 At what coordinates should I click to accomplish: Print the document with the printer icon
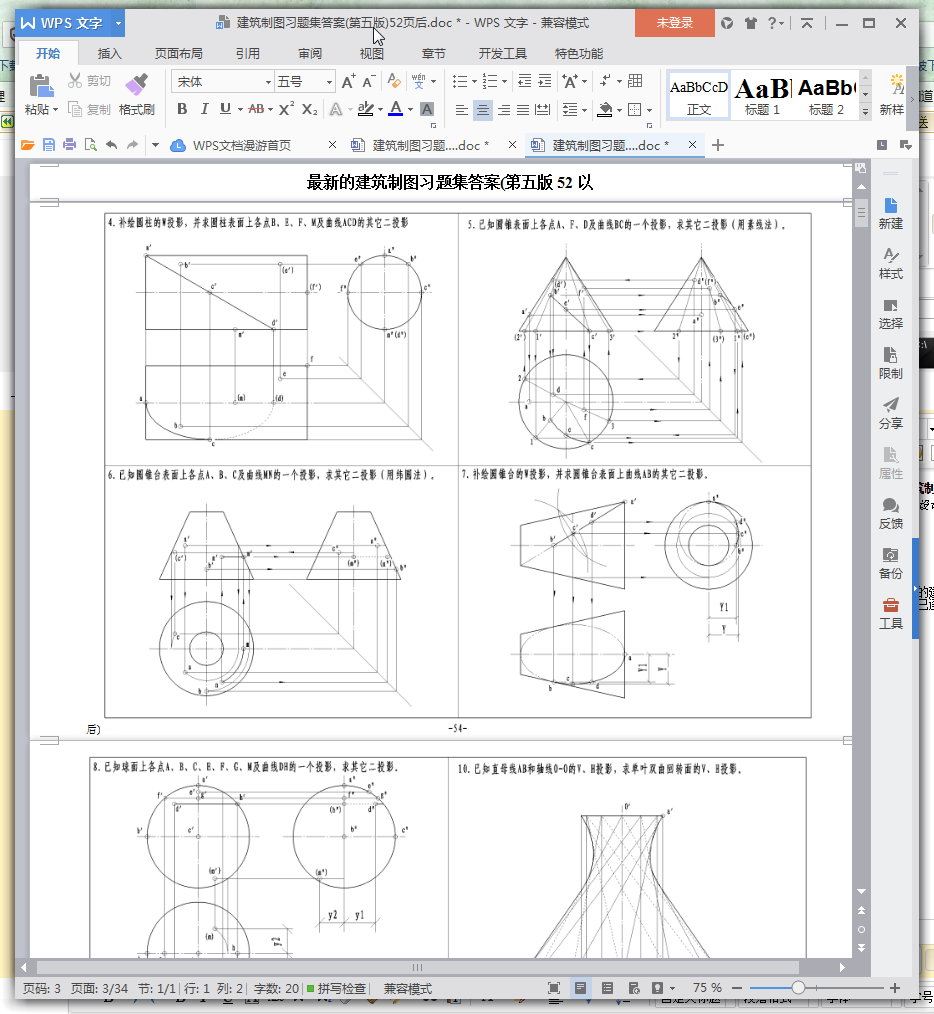(69, 145)
